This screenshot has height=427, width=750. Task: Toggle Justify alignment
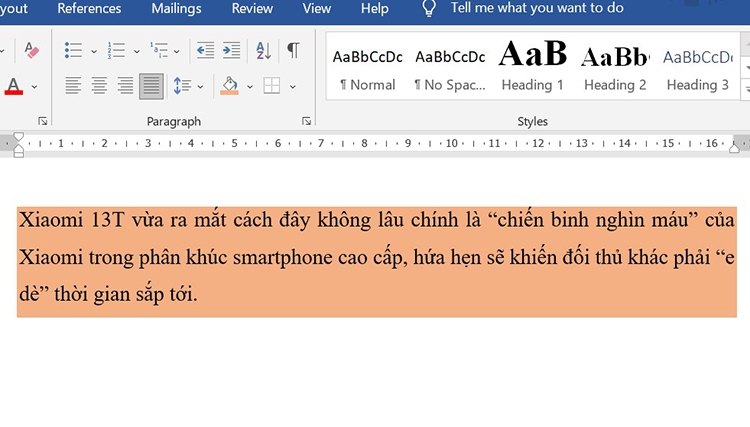click(x=151, y=86)
